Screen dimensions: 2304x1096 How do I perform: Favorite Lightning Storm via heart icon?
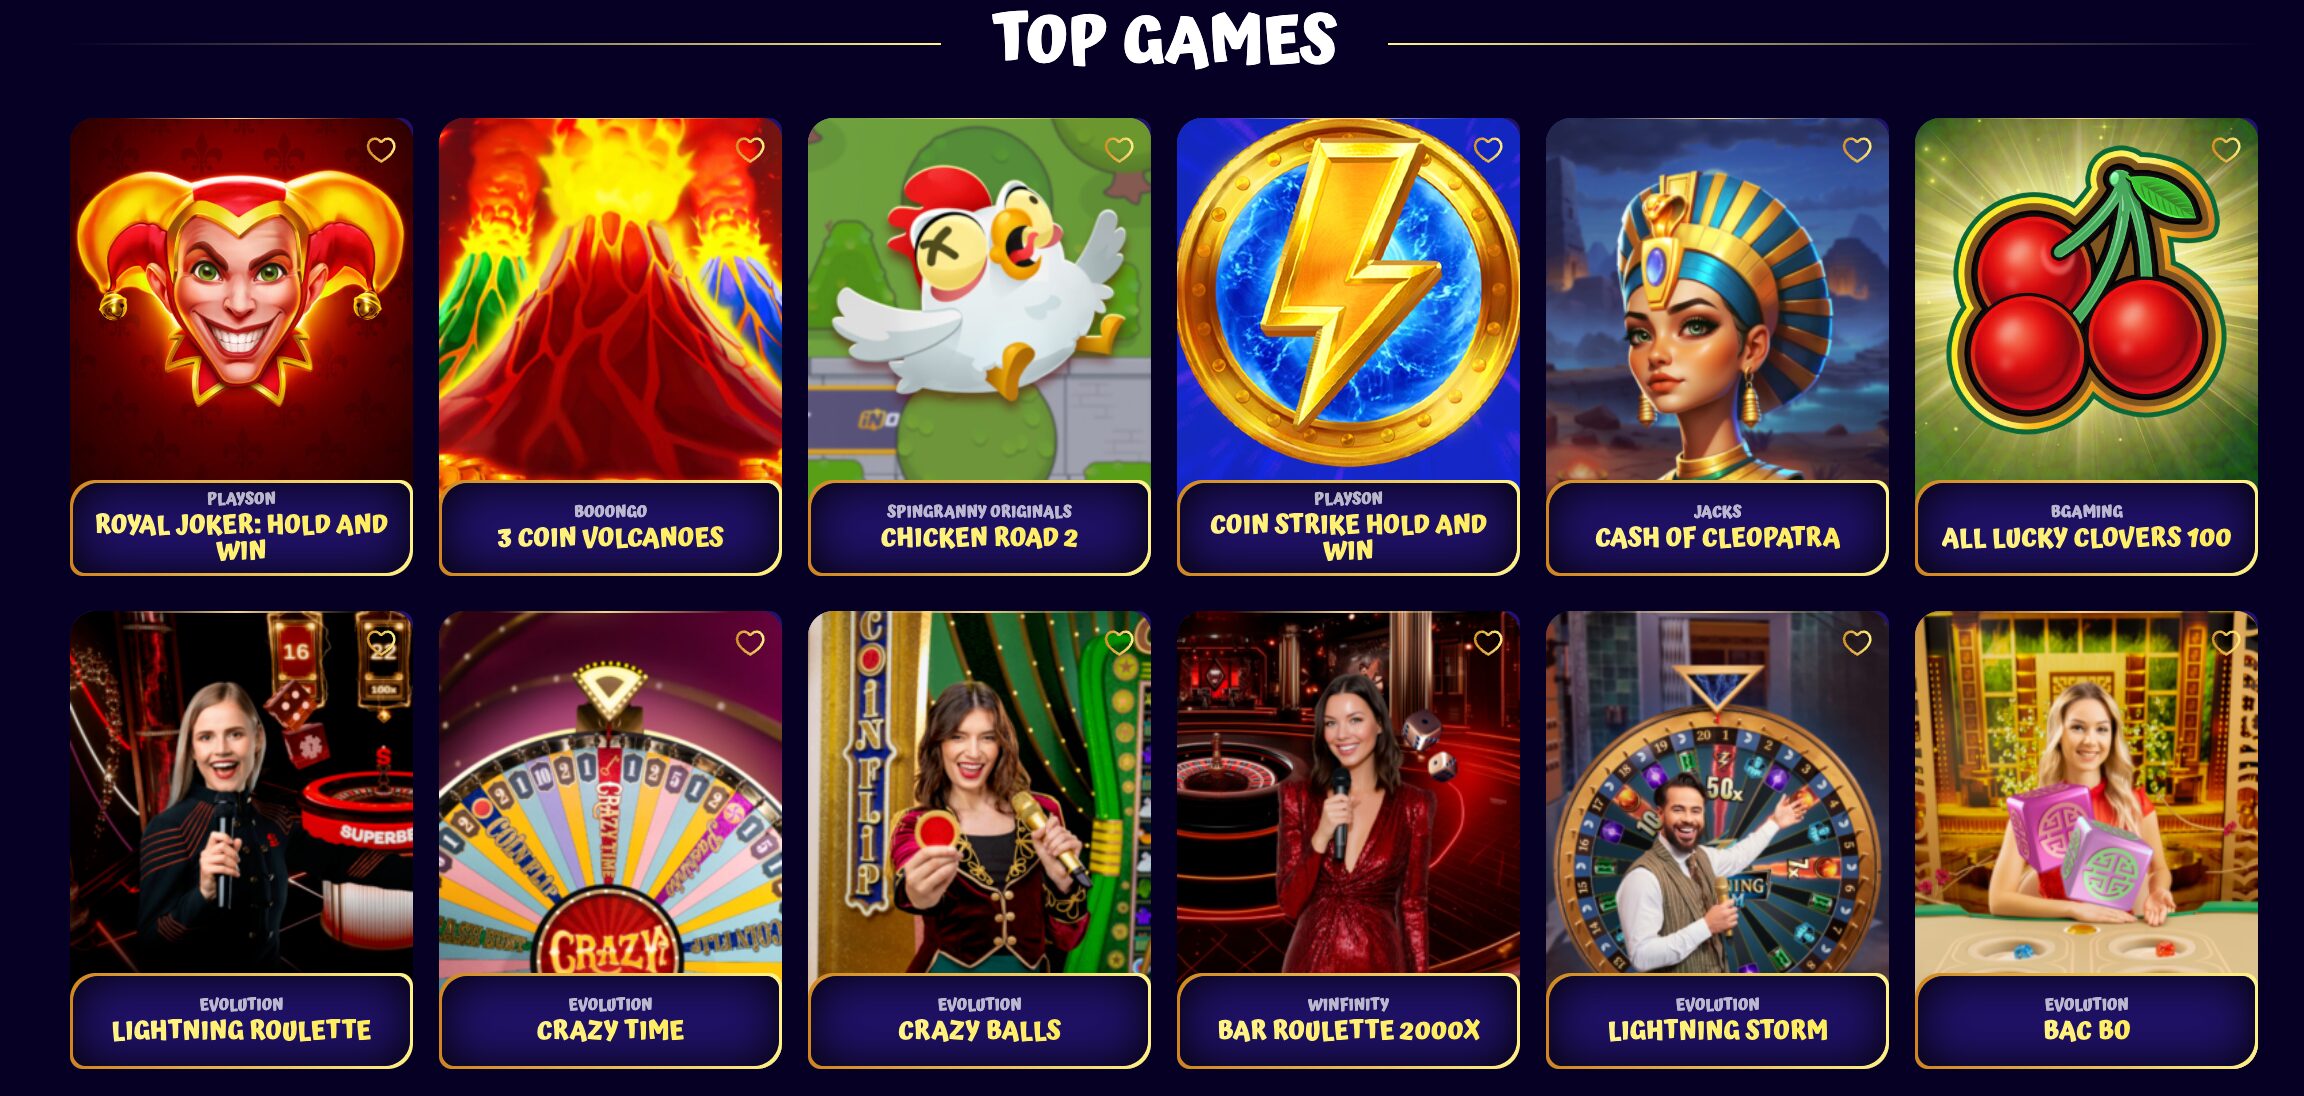tap(1857, 643)
